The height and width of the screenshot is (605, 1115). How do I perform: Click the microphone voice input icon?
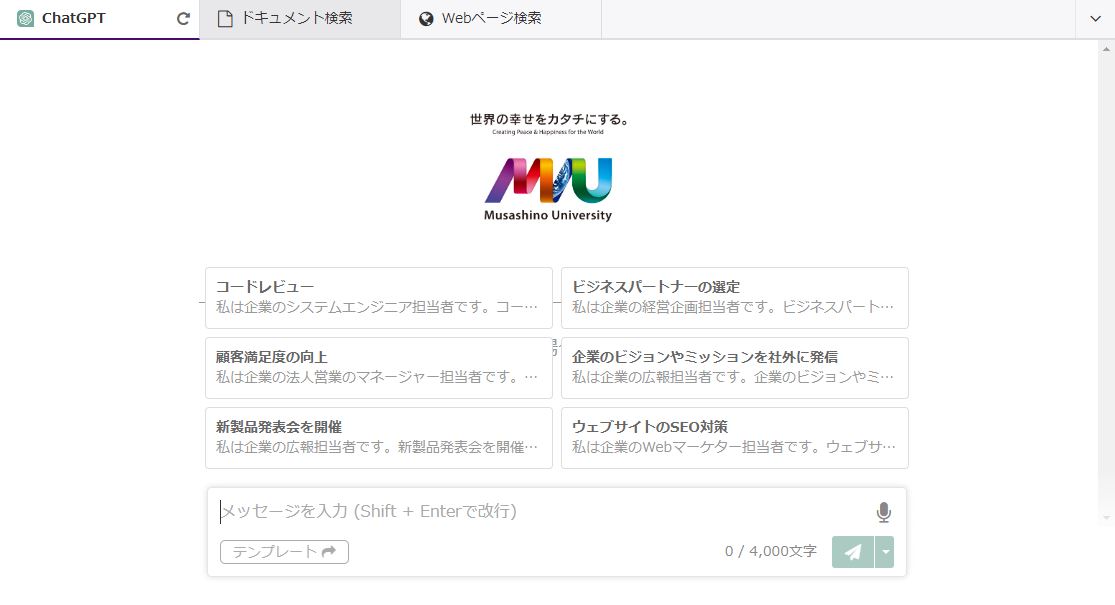[x=883, y=512]
